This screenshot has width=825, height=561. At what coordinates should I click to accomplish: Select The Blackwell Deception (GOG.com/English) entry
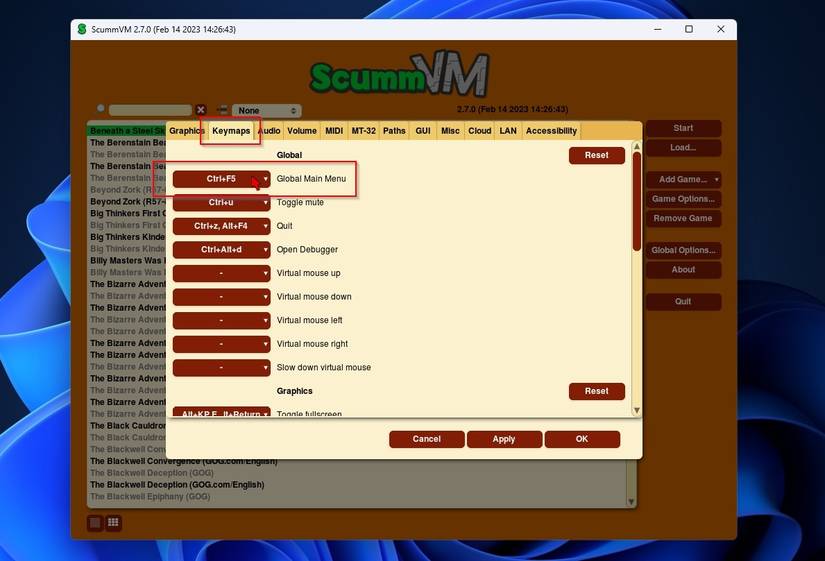(x=177, y=485)
